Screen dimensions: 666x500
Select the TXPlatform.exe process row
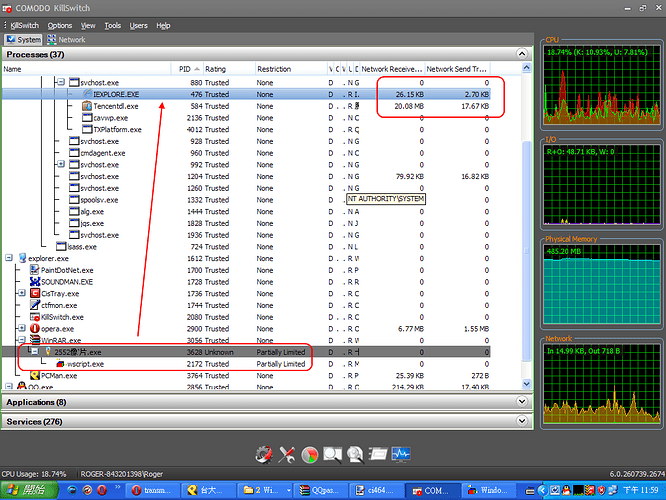pos(246,130)
